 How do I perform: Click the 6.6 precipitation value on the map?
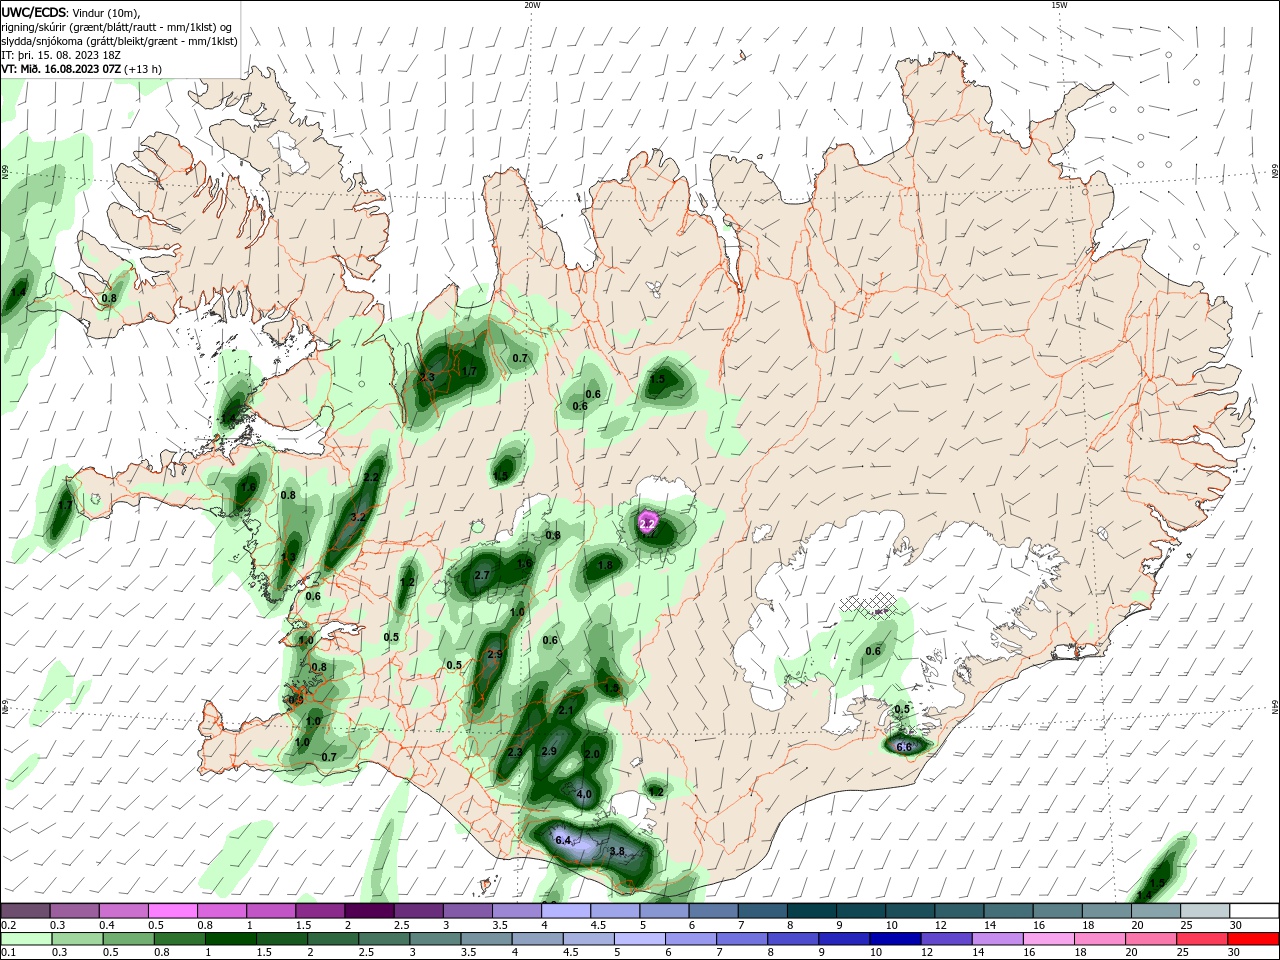pyautogui.click(x=903, y=747)
